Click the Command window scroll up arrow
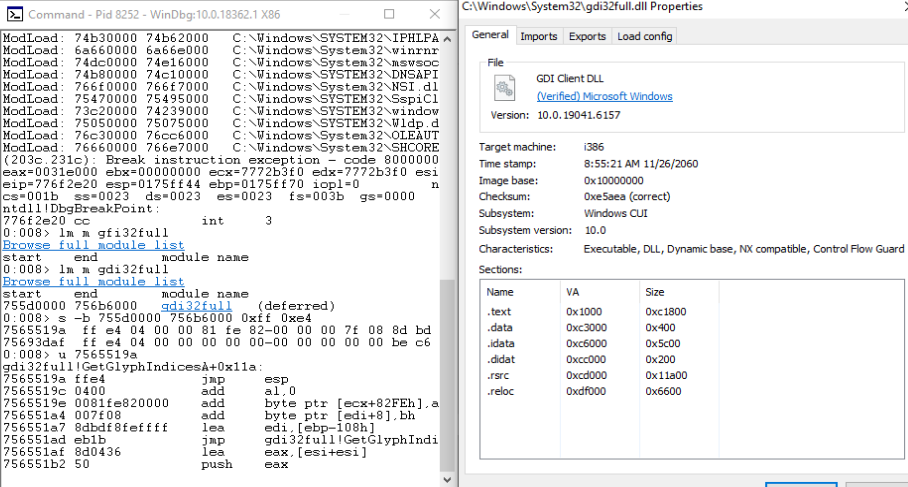 [x=447, y=39]
